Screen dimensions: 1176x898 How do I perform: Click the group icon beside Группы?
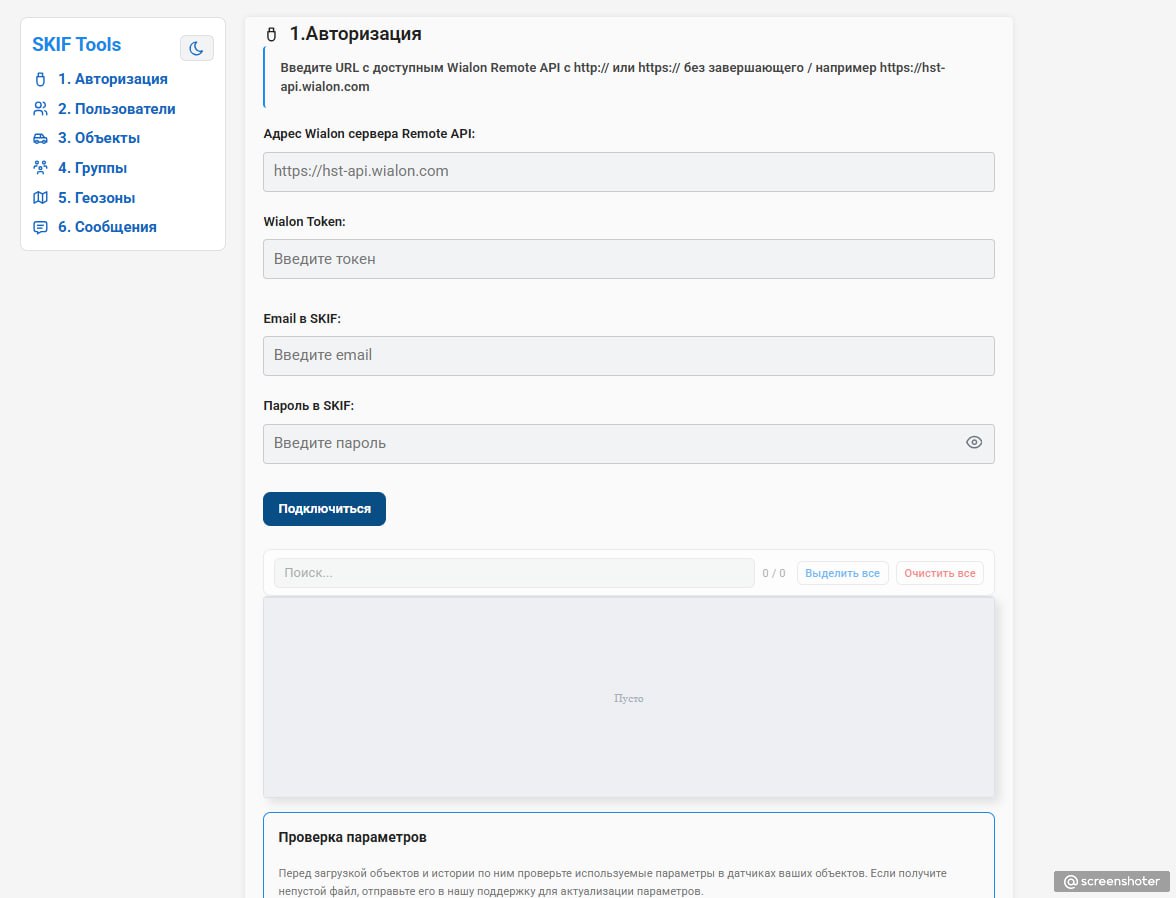40,168
